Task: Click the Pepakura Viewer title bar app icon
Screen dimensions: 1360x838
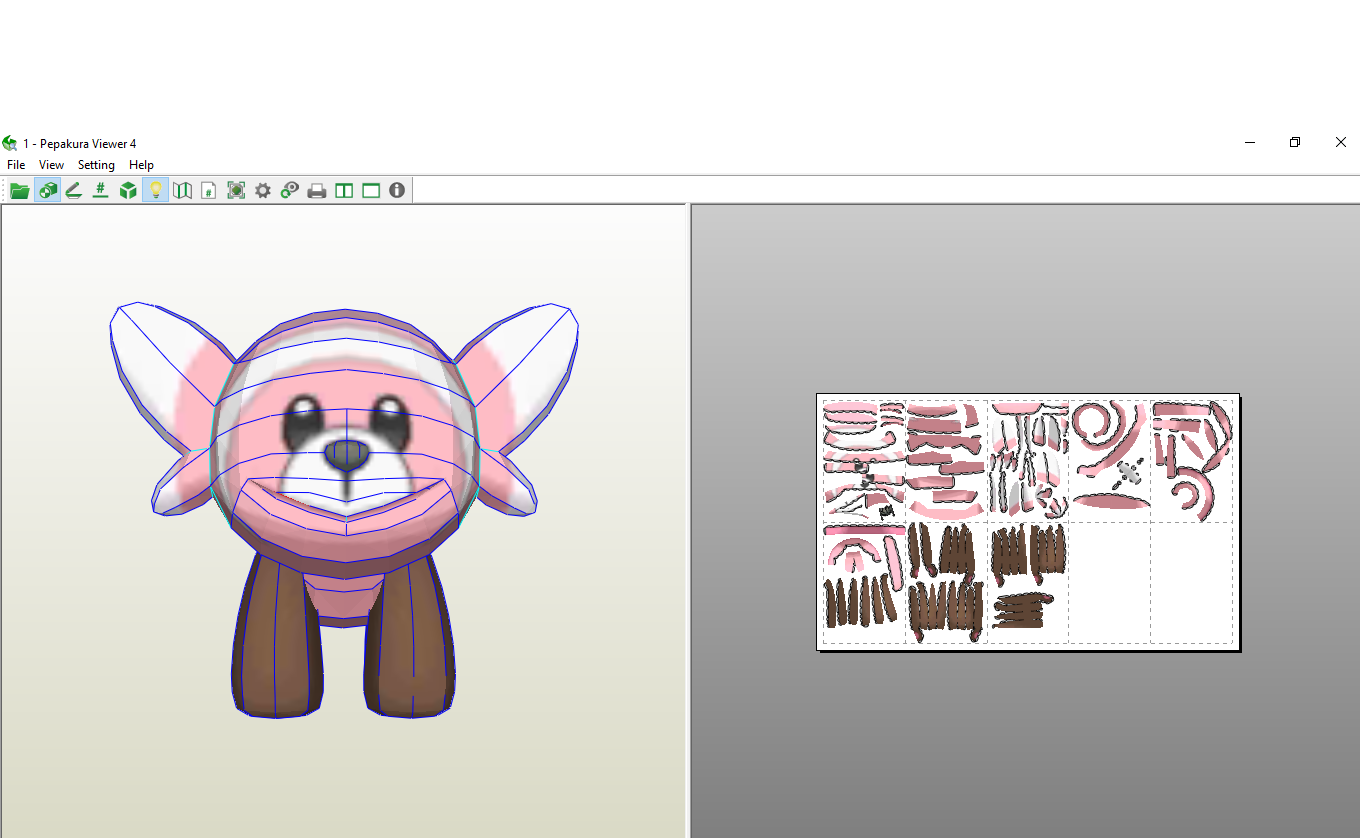Action: point(10,143)
